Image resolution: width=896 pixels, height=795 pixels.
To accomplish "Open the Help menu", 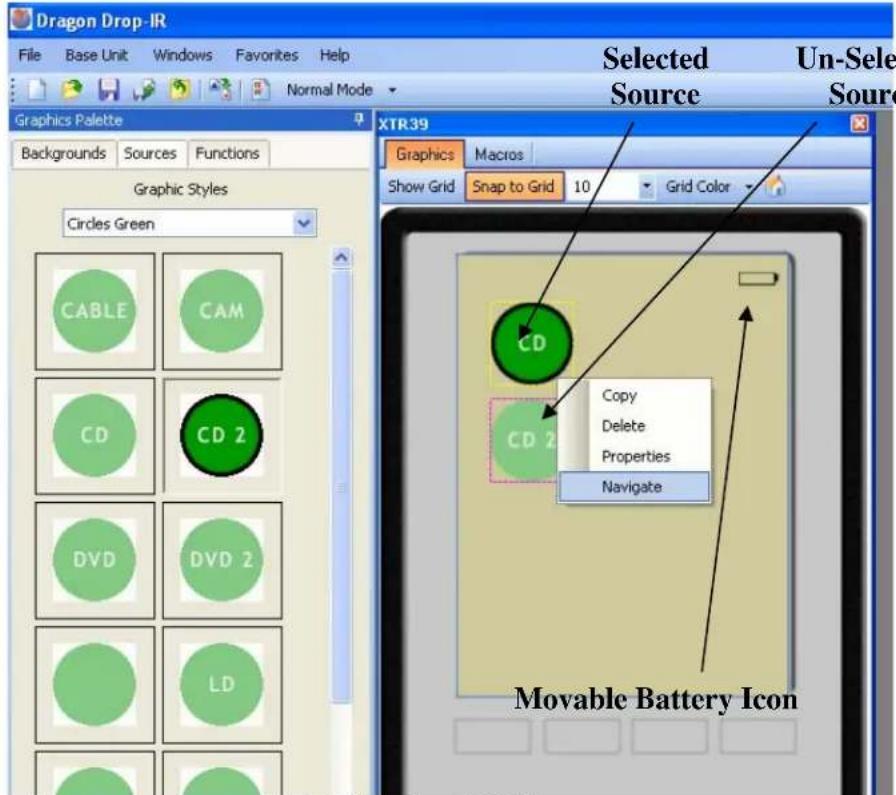I will pyautogui.click(x=334, y=55).
